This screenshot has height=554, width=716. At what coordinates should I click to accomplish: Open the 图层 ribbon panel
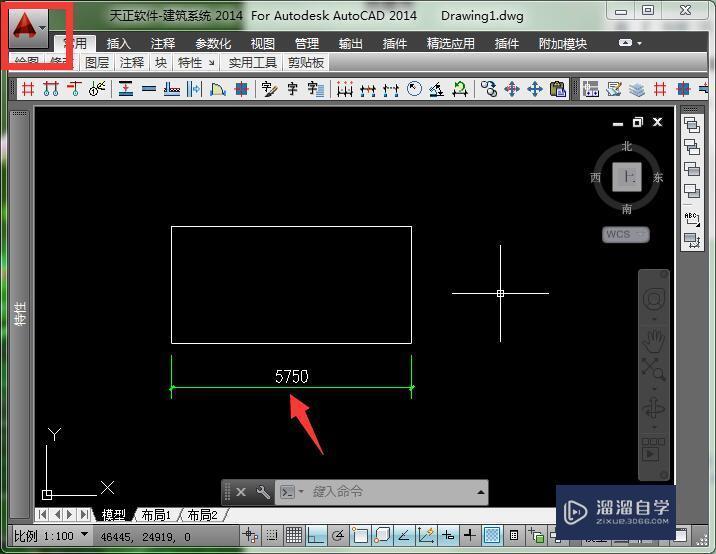pyautogui.click(x=97, y=62)
